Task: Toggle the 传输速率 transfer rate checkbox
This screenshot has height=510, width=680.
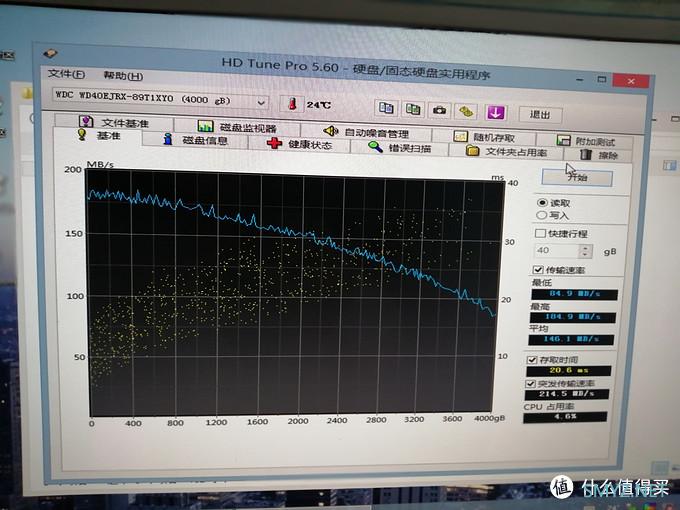Action: pos(538,270)
